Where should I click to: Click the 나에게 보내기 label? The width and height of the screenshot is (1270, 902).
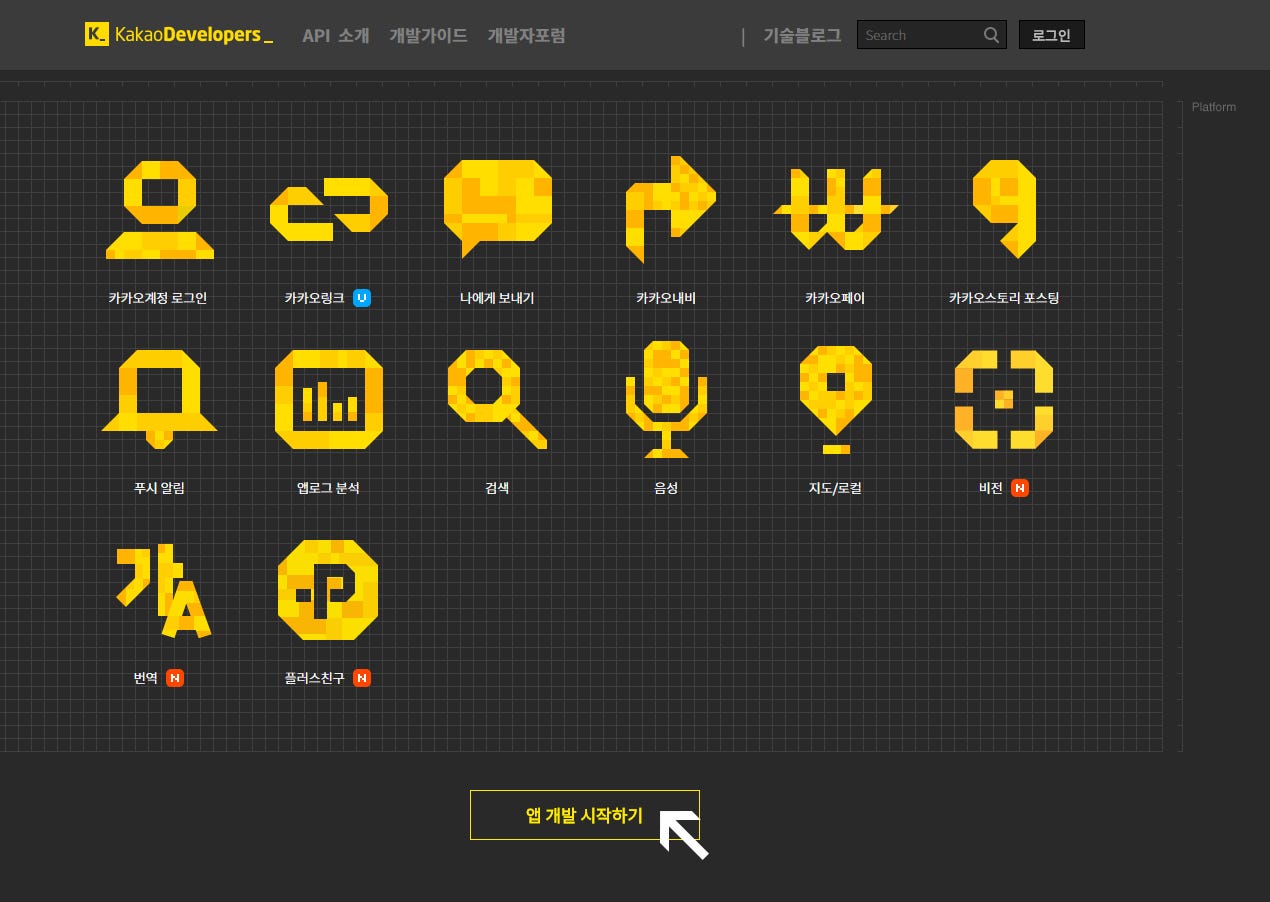click(497, 298)
